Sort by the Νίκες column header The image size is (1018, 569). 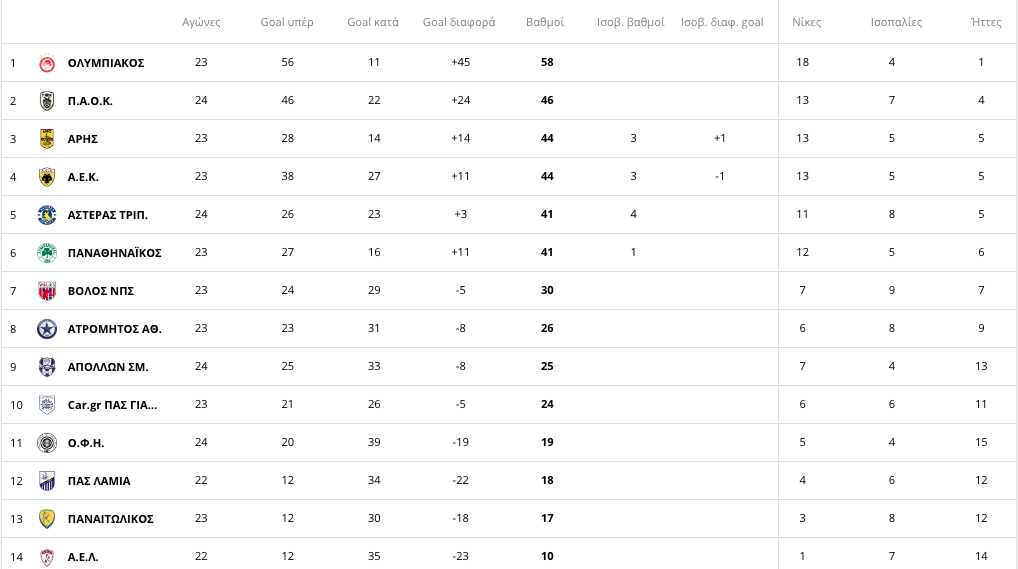(x=806, y=22)
